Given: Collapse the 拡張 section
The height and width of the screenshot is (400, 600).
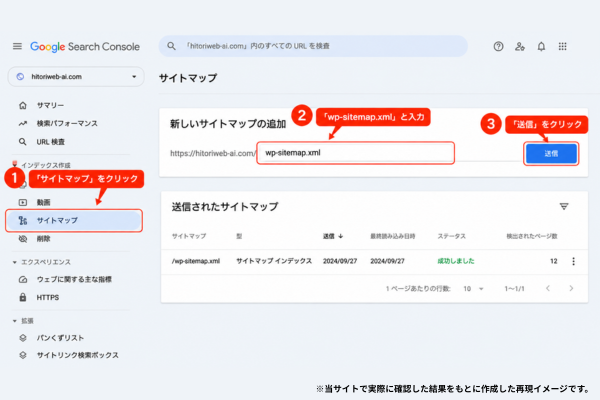Looking at the screenshot, I should [x=15, y=321].
